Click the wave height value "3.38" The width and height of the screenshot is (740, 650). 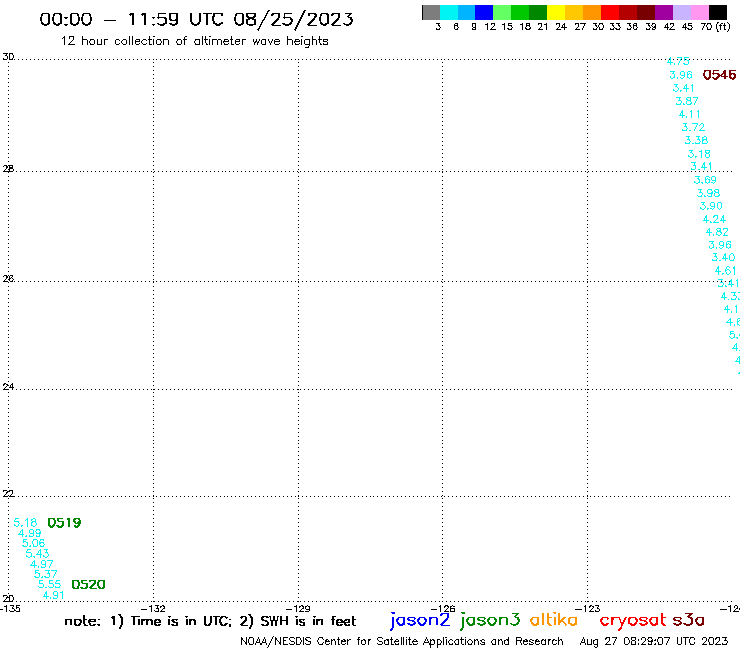point(697,140)
